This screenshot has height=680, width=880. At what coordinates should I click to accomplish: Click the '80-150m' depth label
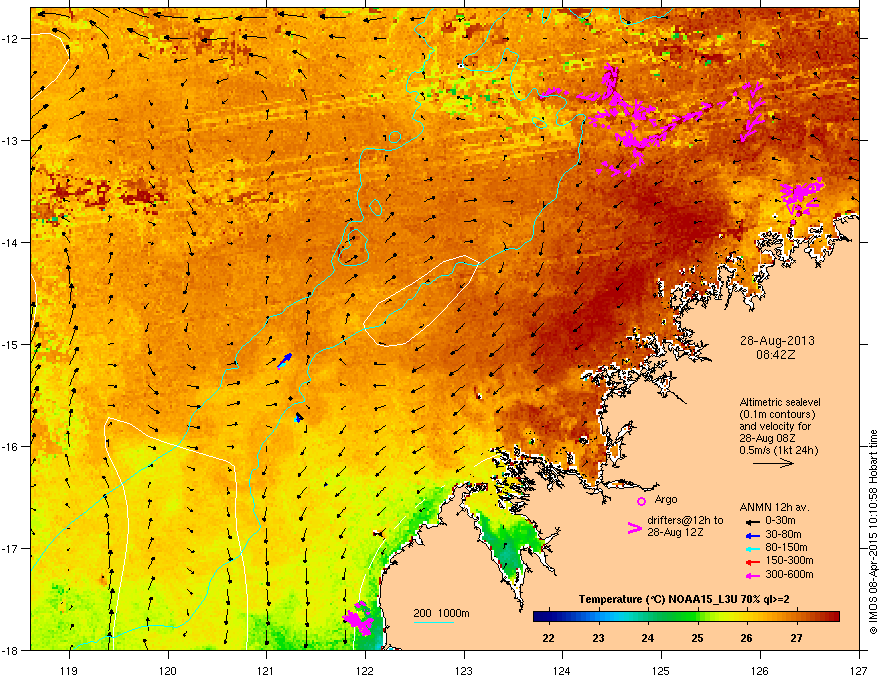point(786,548)
